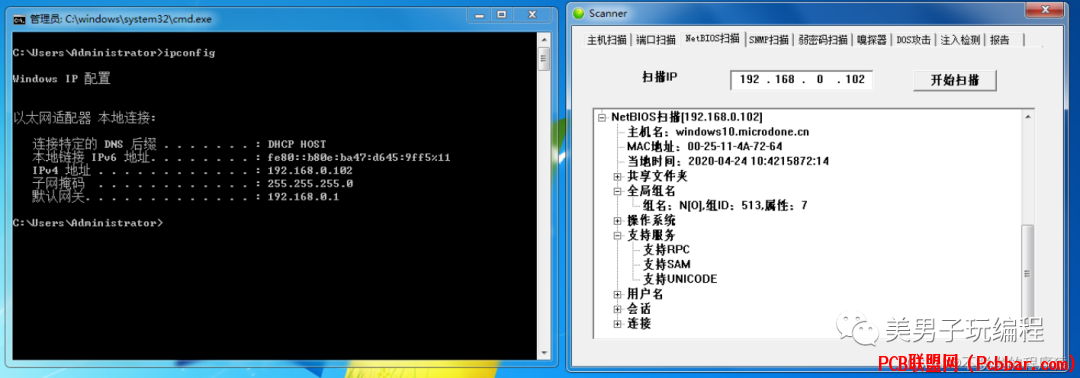Collapse the 全局组名 tree node

(x=618, y=191)
